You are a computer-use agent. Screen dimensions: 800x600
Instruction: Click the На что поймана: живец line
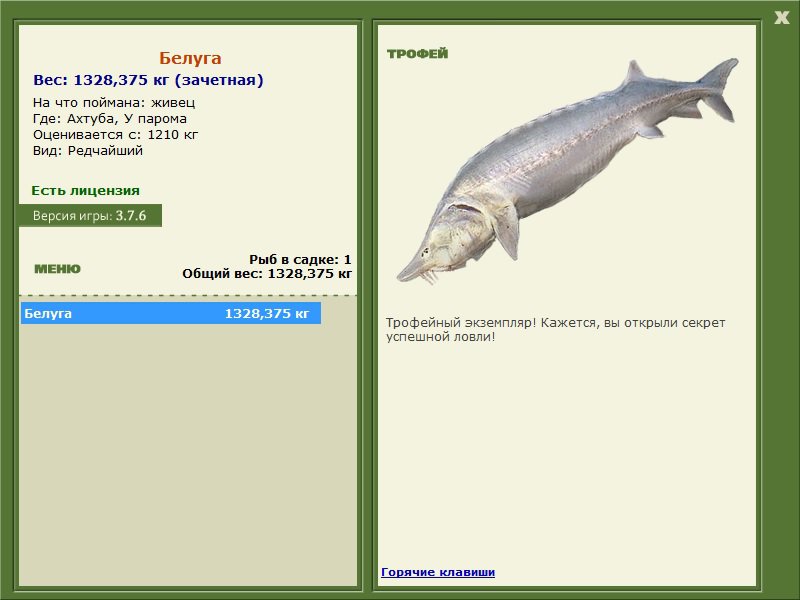[114, 103]
